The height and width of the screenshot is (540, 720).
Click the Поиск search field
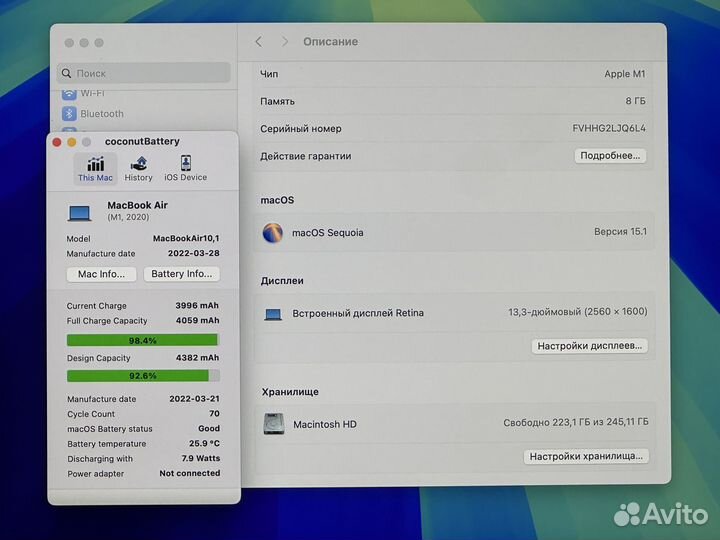(144, 73)
